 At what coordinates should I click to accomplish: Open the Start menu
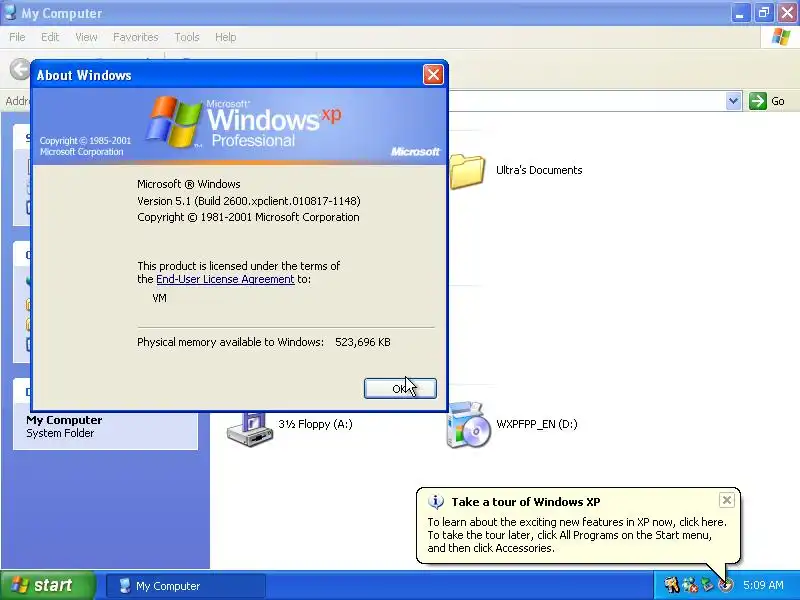click(48, 585)
